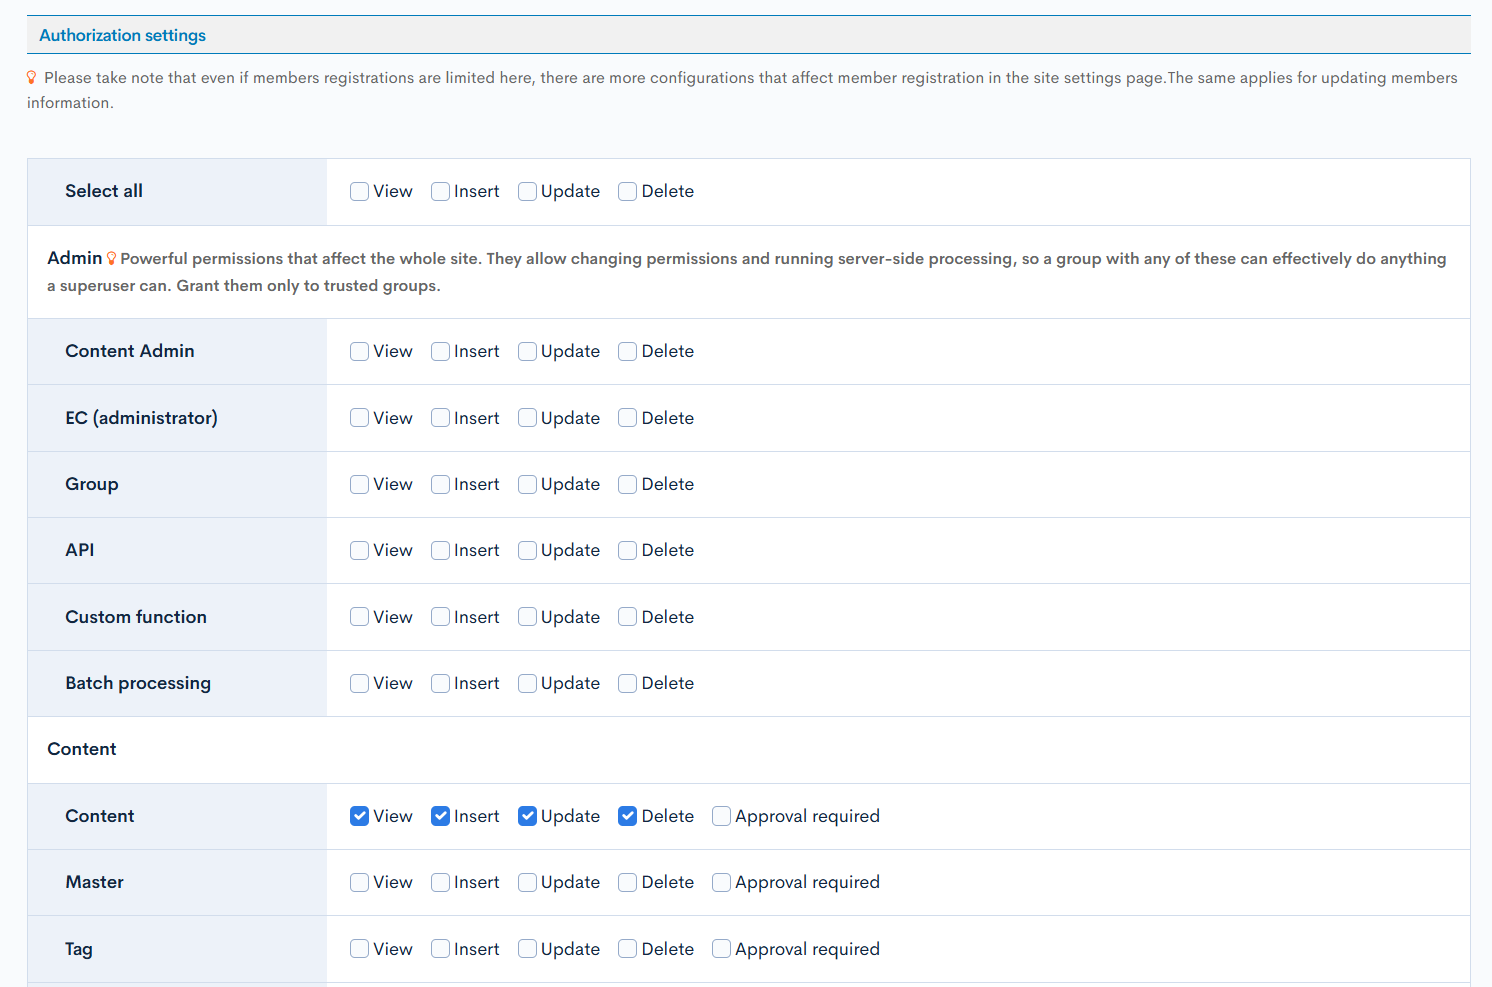Uncheck Update in the Content row
1492x987 pixels.
coord(527,816)
